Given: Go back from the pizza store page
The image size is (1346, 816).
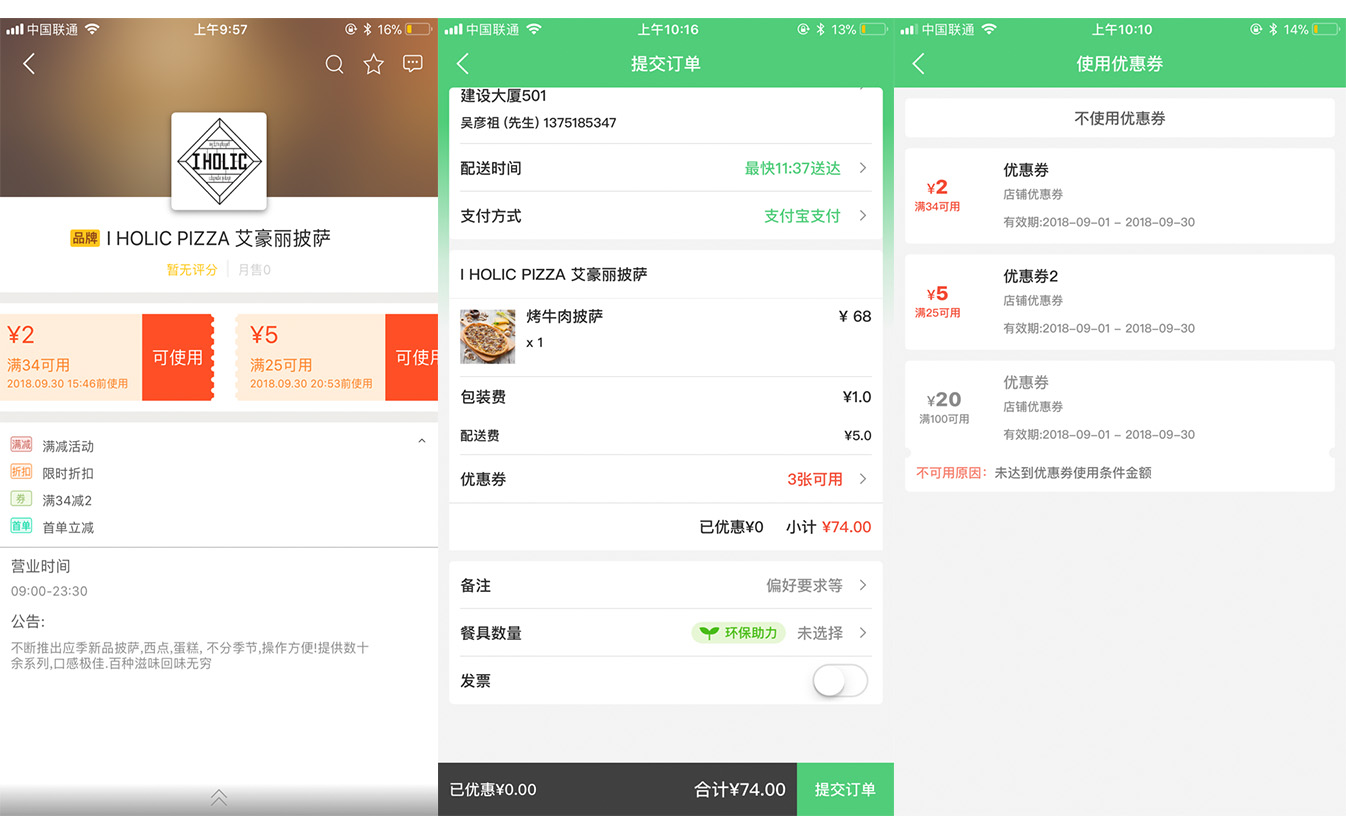Looking at the screenshot, I should click(x=29, y=64).
